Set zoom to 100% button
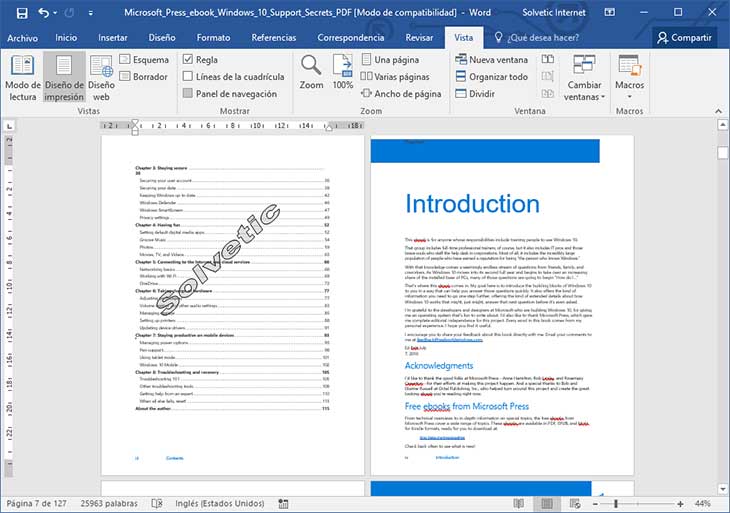The image size is (730, 513). pos(343,72)
